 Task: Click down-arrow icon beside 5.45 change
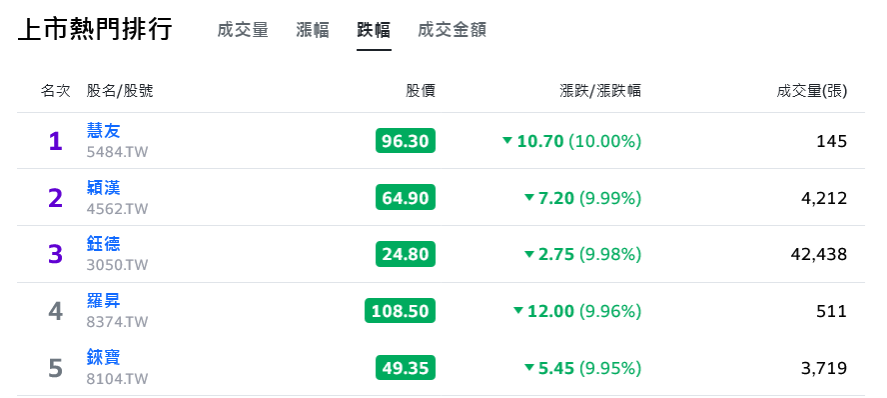(529, 367)
